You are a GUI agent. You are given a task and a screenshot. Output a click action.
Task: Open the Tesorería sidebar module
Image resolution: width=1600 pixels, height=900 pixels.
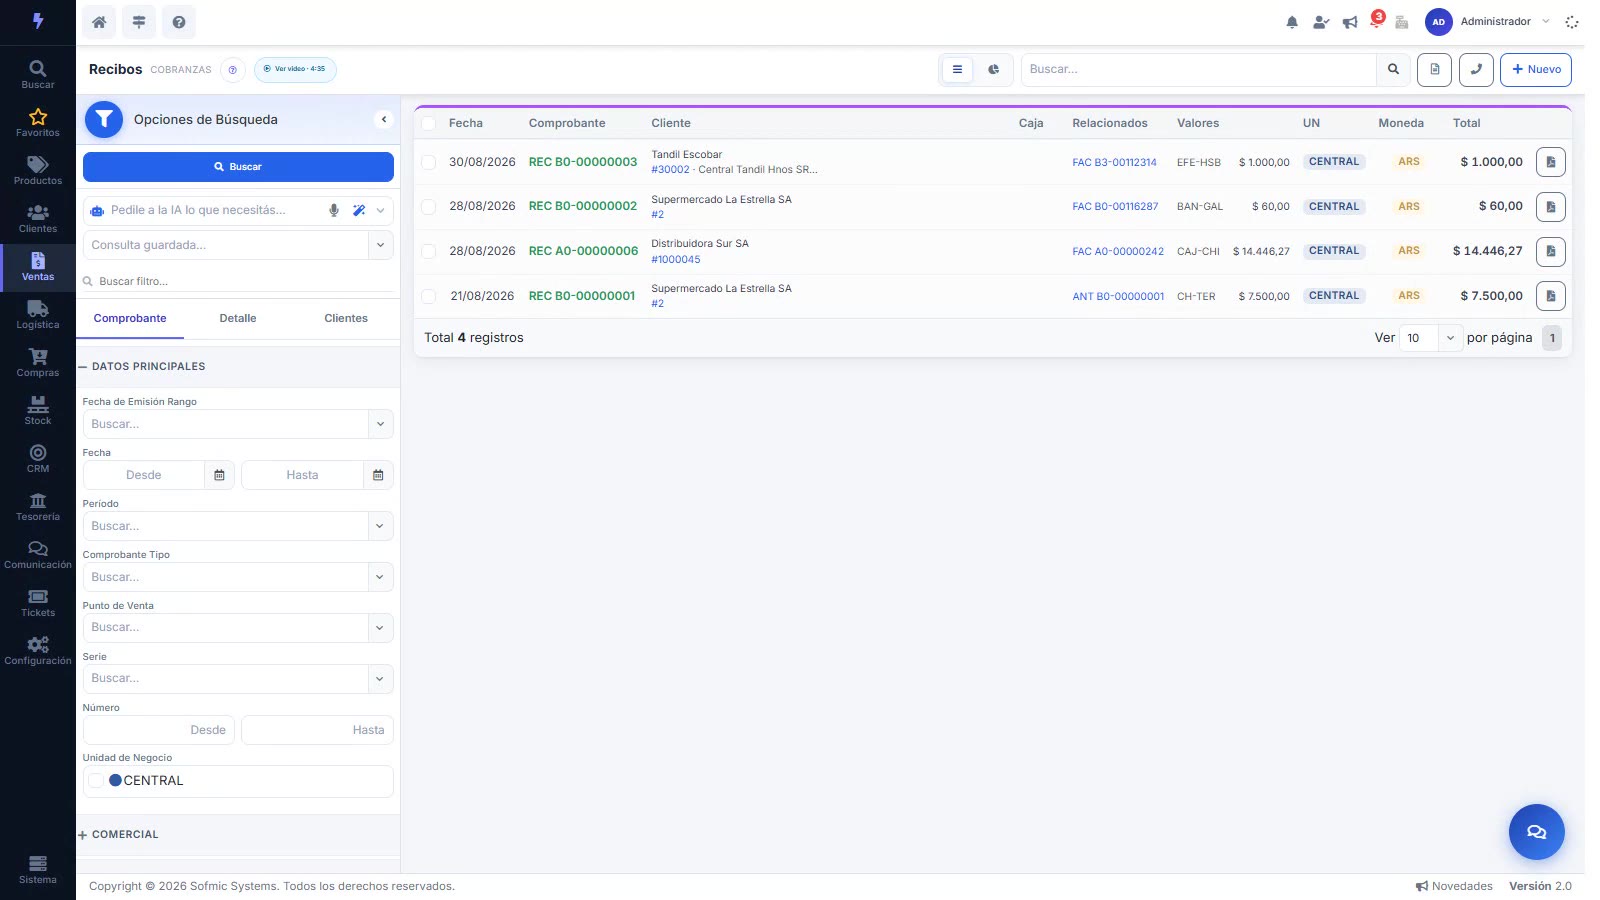click(38, 507)
